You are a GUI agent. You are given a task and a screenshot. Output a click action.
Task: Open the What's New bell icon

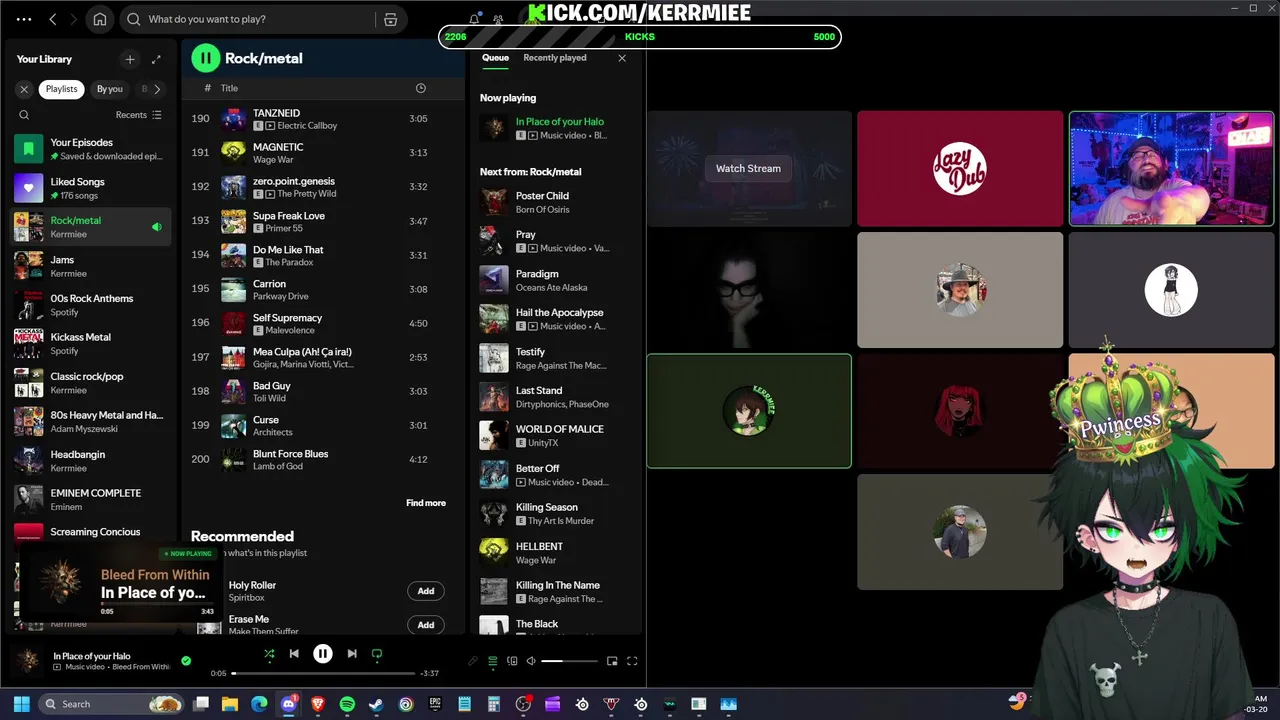pyautogui.click(x=474, y=19)
